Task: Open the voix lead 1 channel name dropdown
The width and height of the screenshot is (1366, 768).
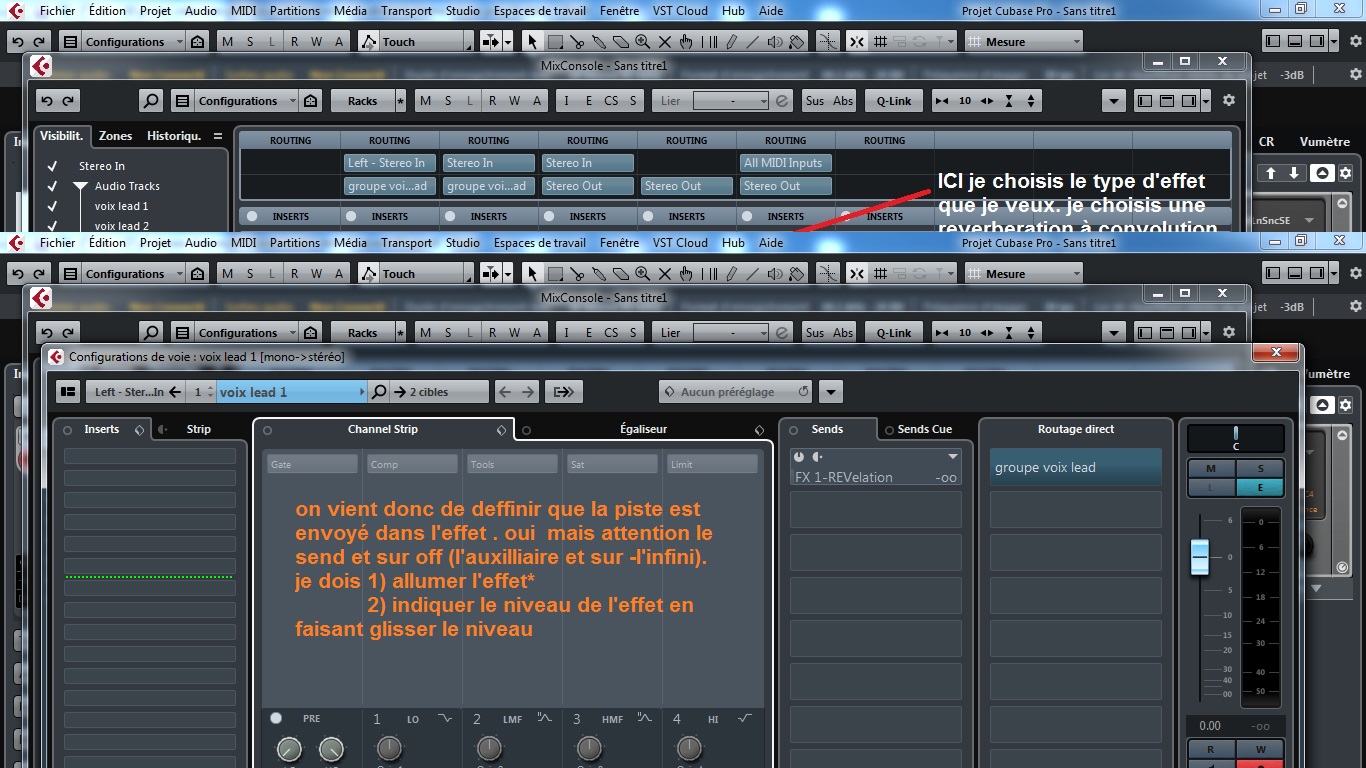Action: point(363,392)
